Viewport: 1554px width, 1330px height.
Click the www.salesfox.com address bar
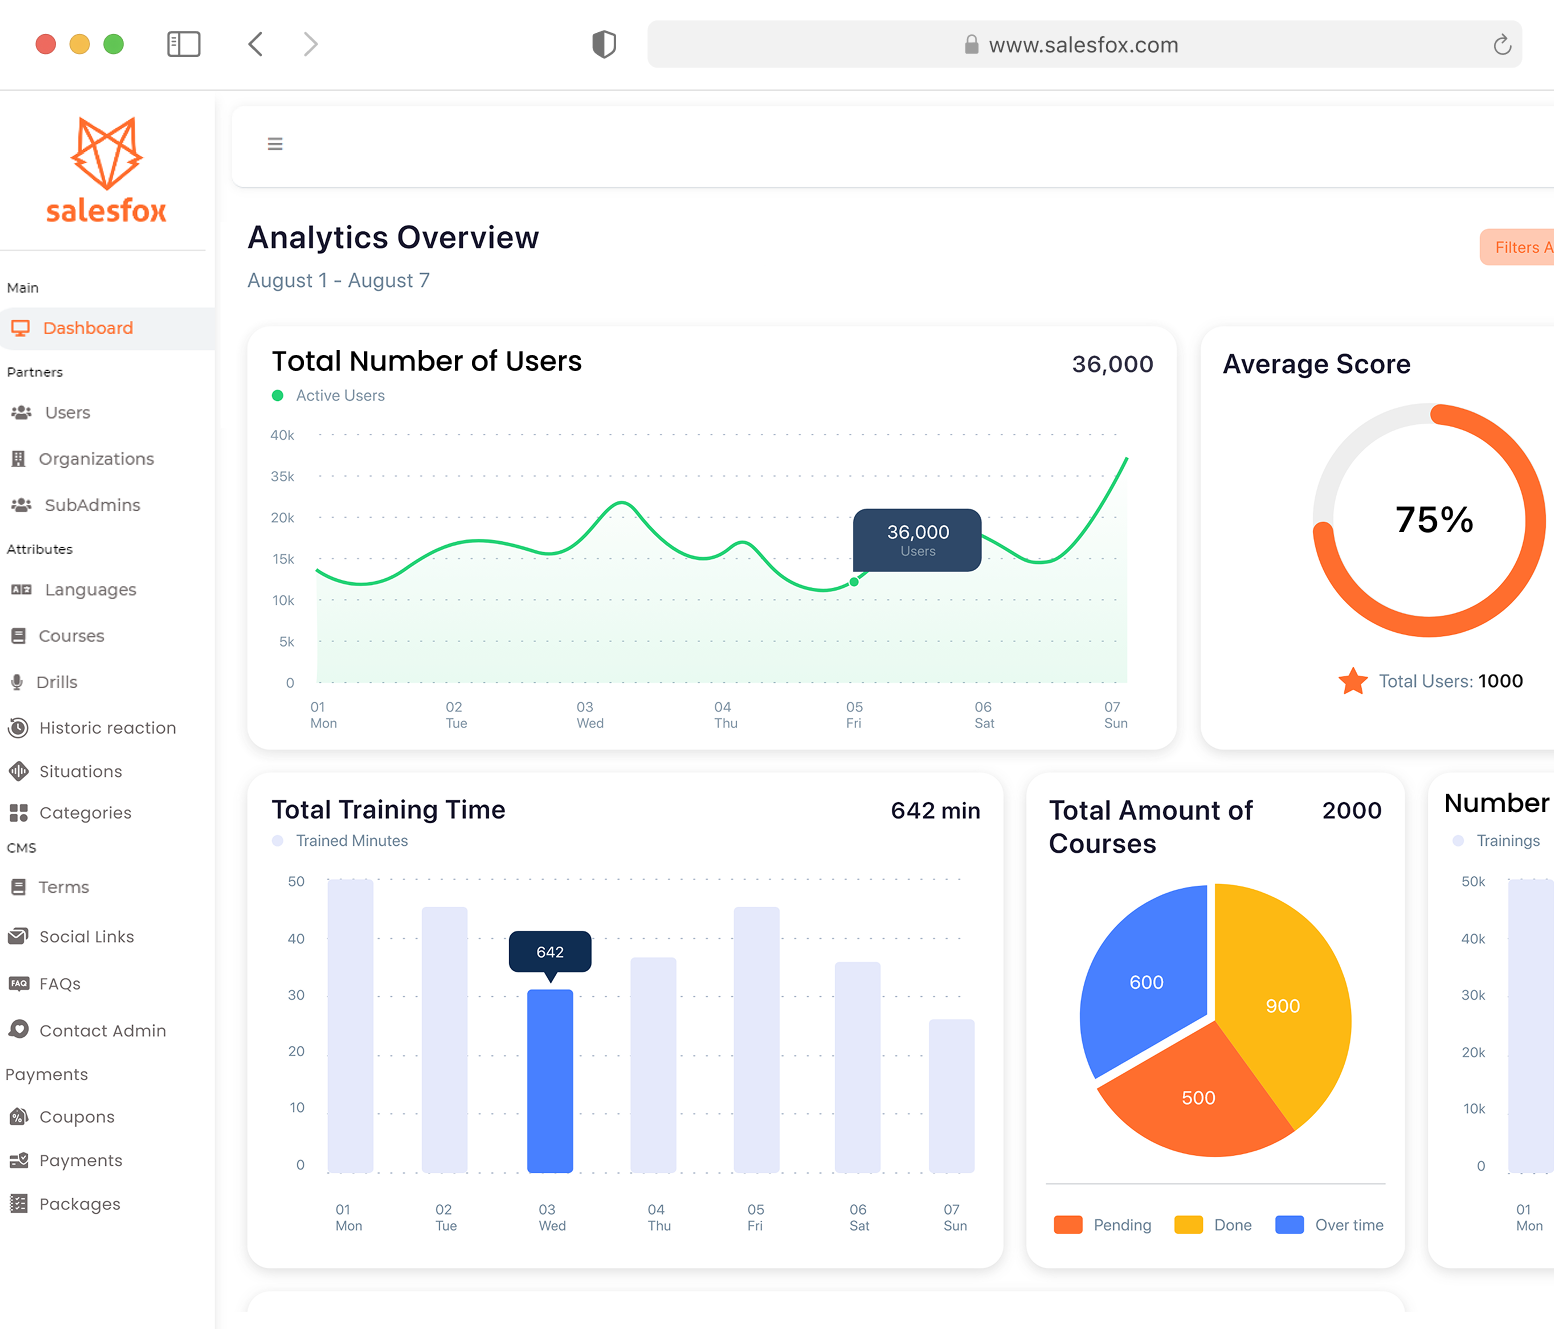(x=1084, y=45)
